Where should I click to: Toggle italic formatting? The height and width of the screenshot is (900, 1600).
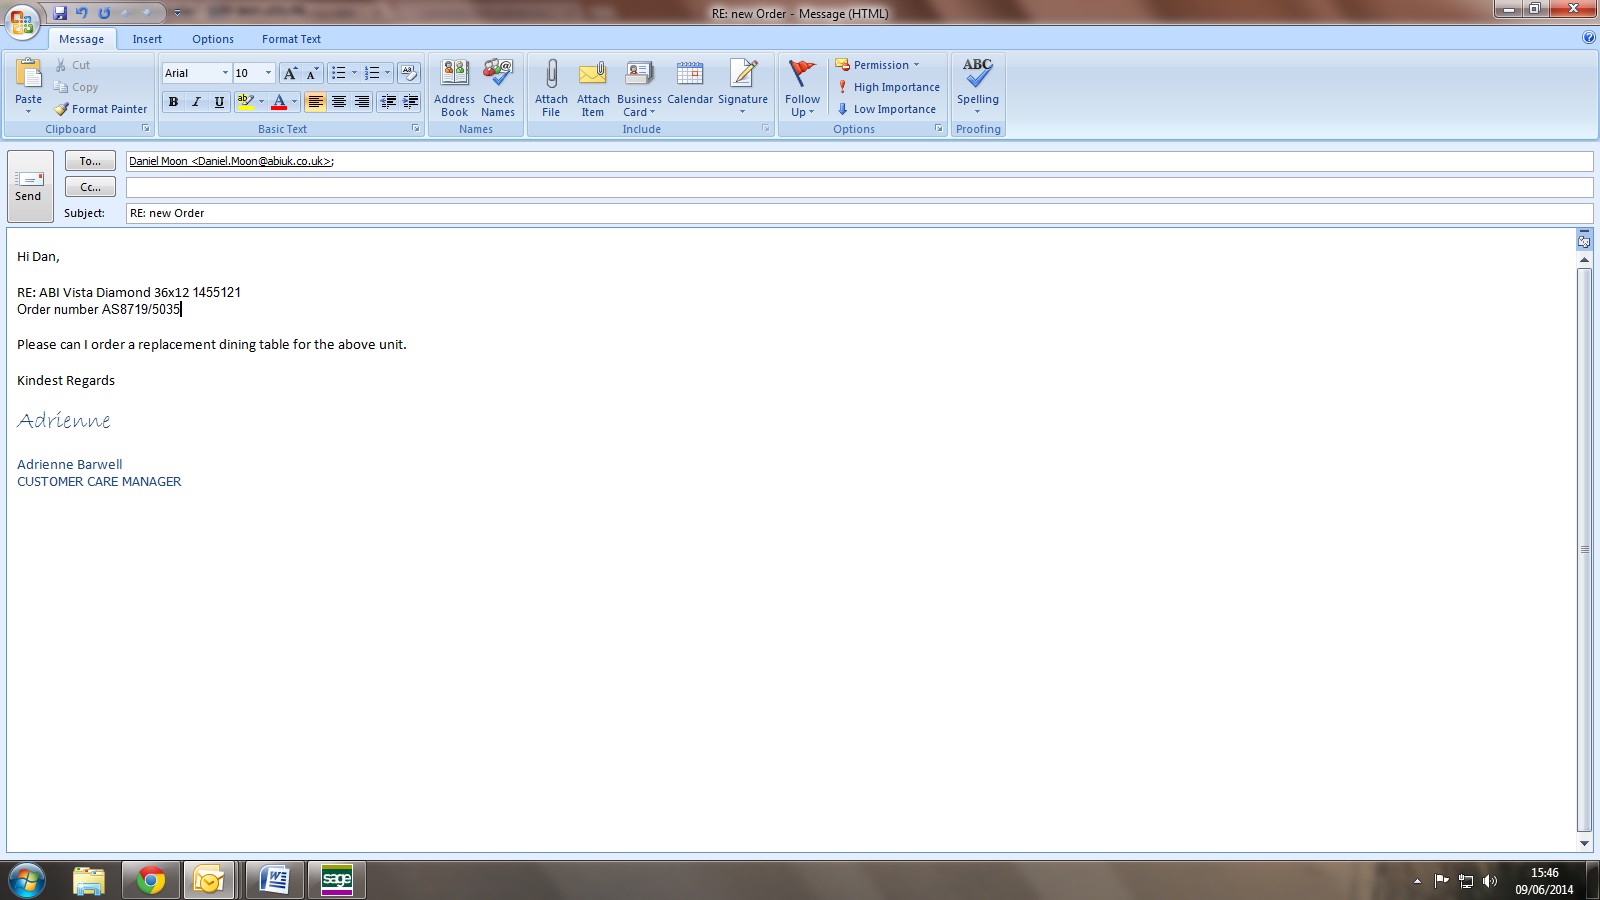point(196,102)
